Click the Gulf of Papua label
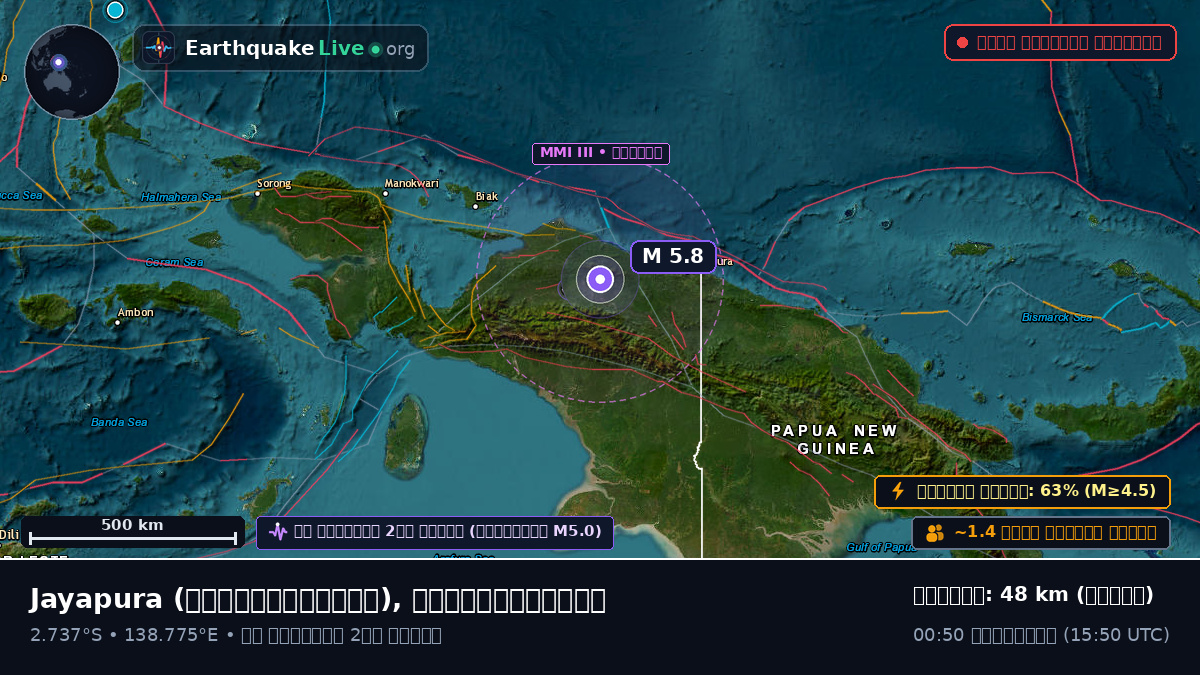Screen dimensions: 1200x675 tap(881, 547)
